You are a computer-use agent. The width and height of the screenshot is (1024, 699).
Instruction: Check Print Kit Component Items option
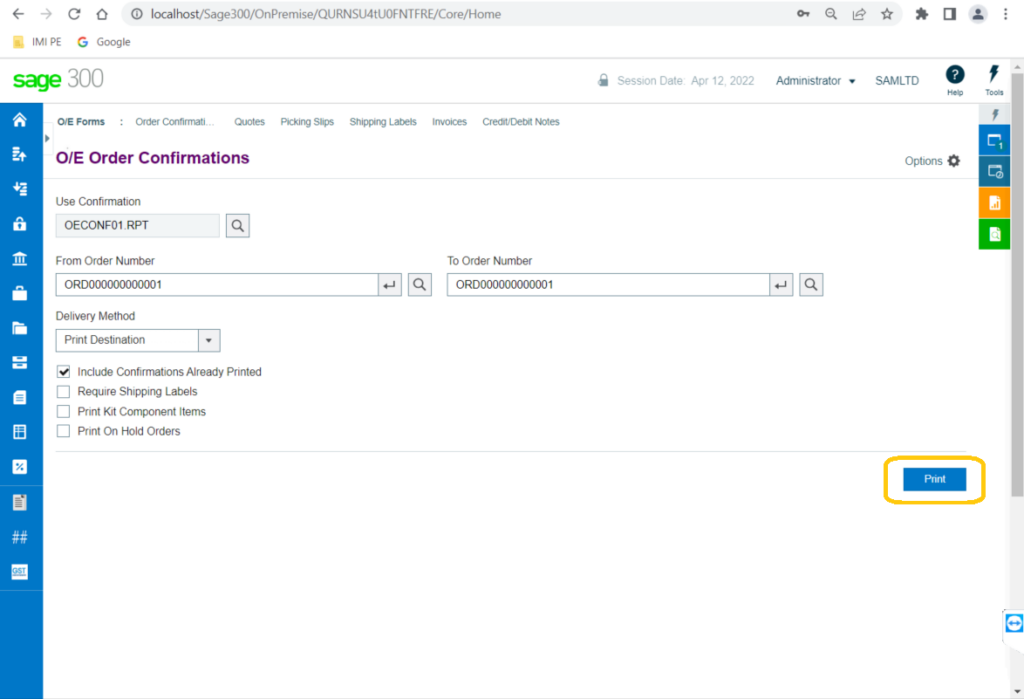point(64,412)
